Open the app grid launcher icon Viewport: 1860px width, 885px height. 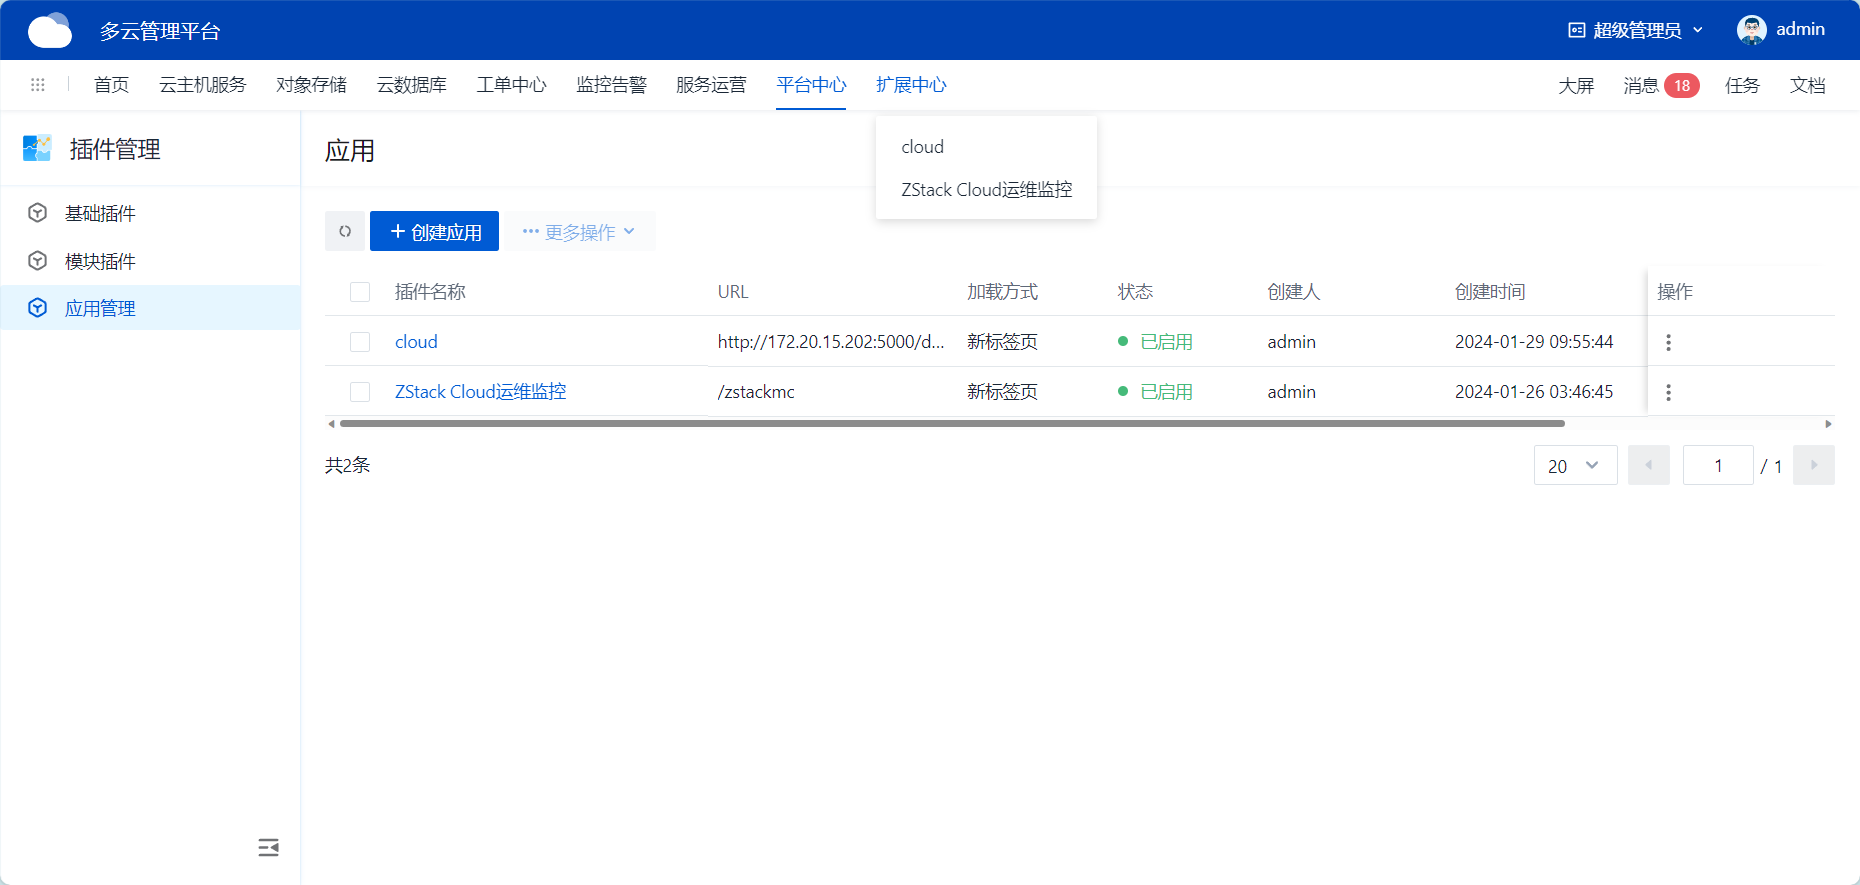(38, 85)
